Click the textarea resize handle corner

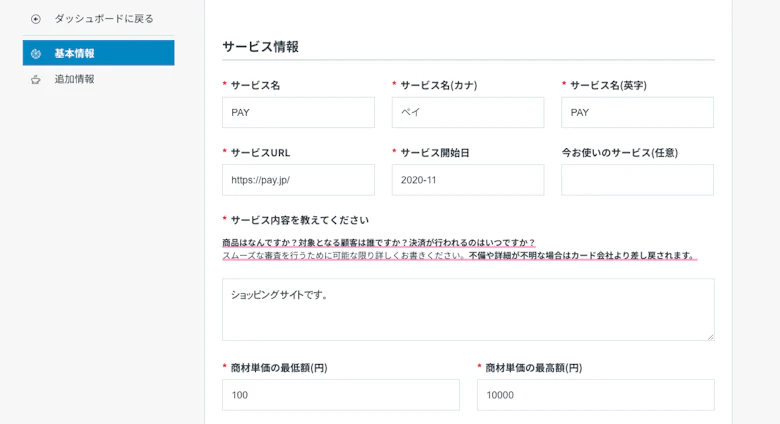tap(710, 336)
